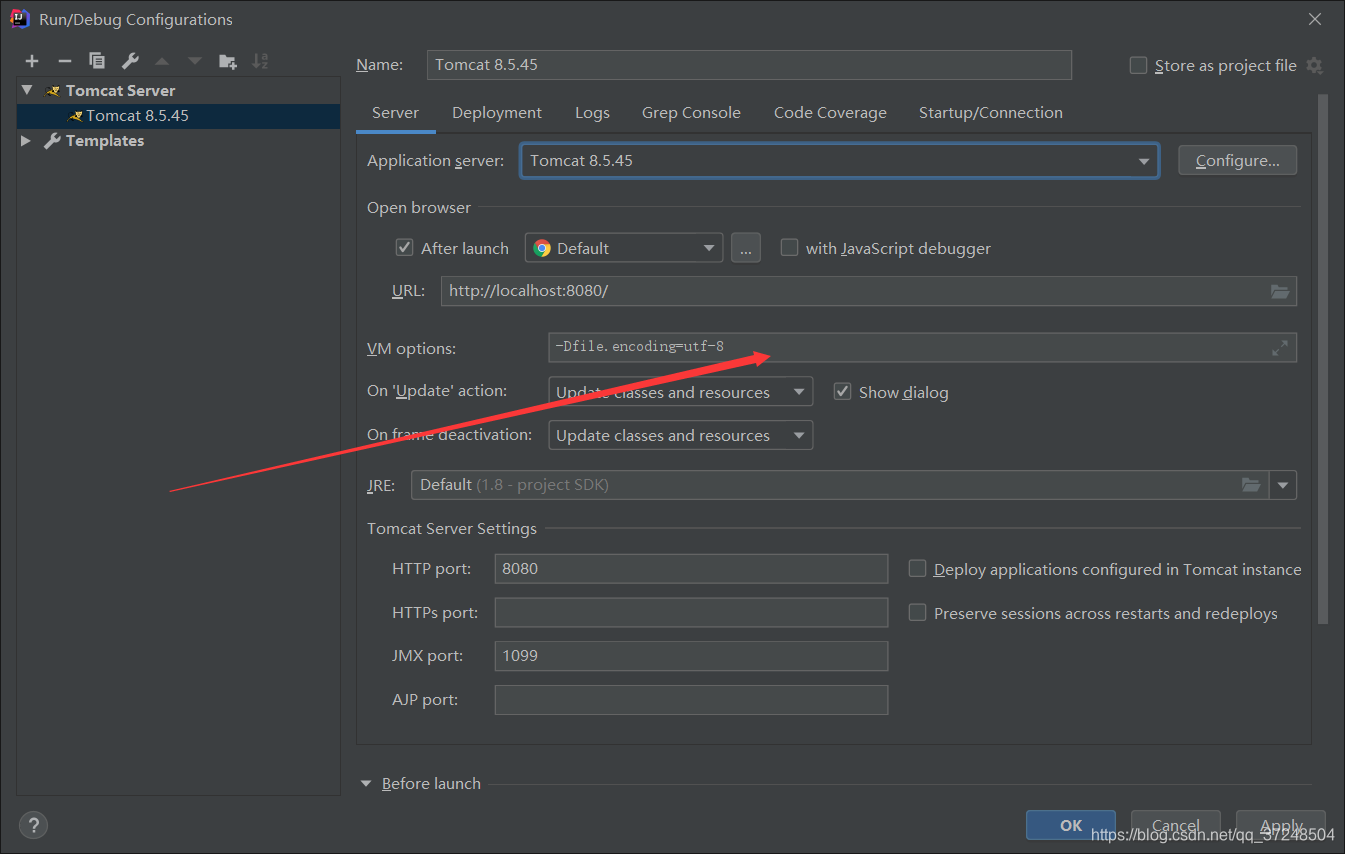
Task: Open On frame deactivation dropdown
Action: click(680, 435)
